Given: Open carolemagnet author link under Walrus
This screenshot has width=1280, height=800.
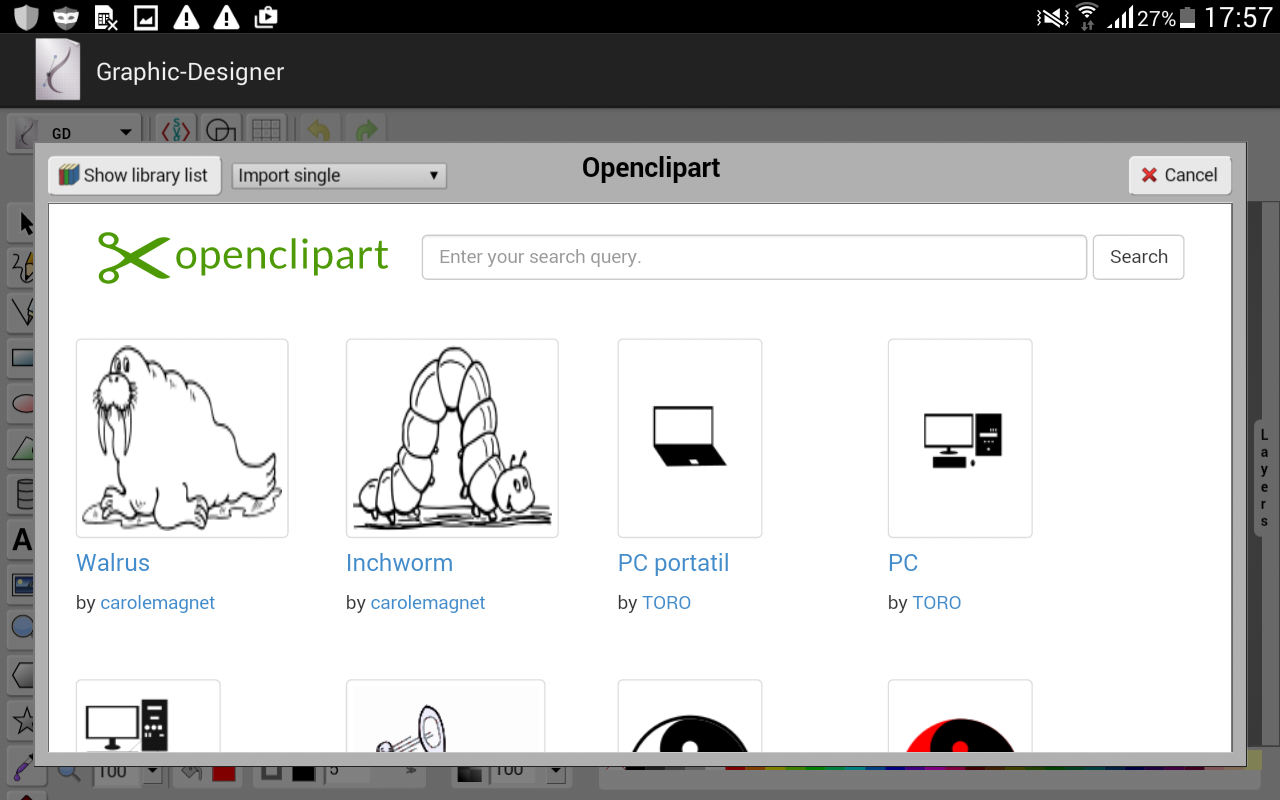Looking at the screenshot, I should 158,603.
